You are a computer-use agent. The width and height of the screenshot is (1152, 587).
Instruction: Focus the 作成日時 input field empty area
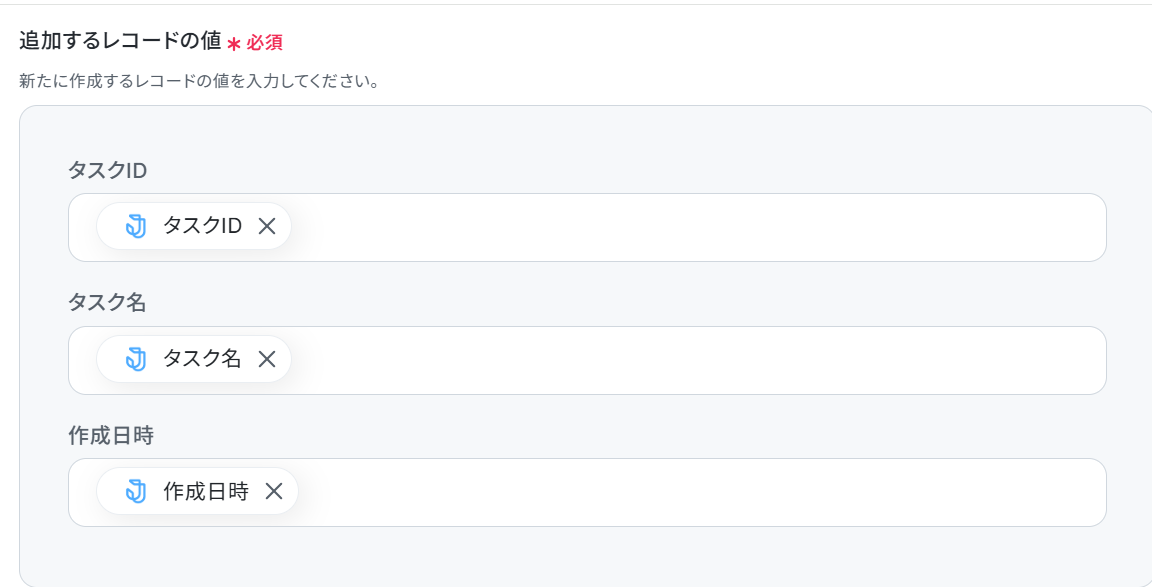pos(702,492)
